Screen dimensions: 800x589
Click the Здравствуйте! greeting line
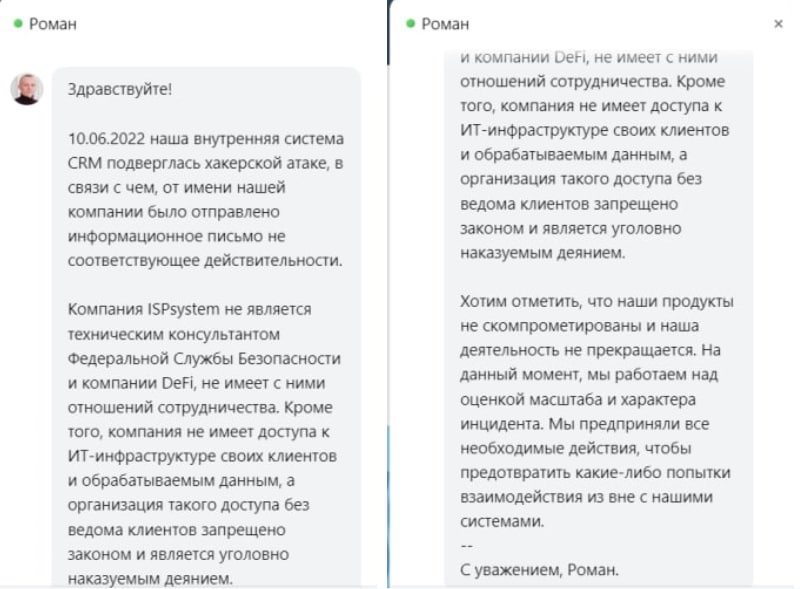coord(119,89)
